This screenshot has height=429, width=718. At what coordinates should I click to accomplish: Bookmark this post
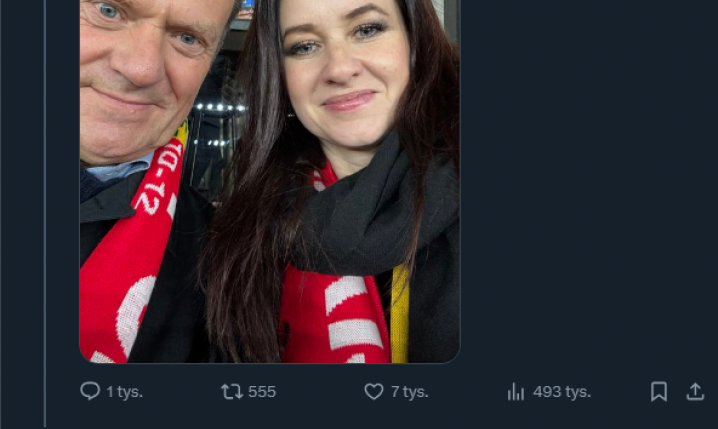coord(659,392)
